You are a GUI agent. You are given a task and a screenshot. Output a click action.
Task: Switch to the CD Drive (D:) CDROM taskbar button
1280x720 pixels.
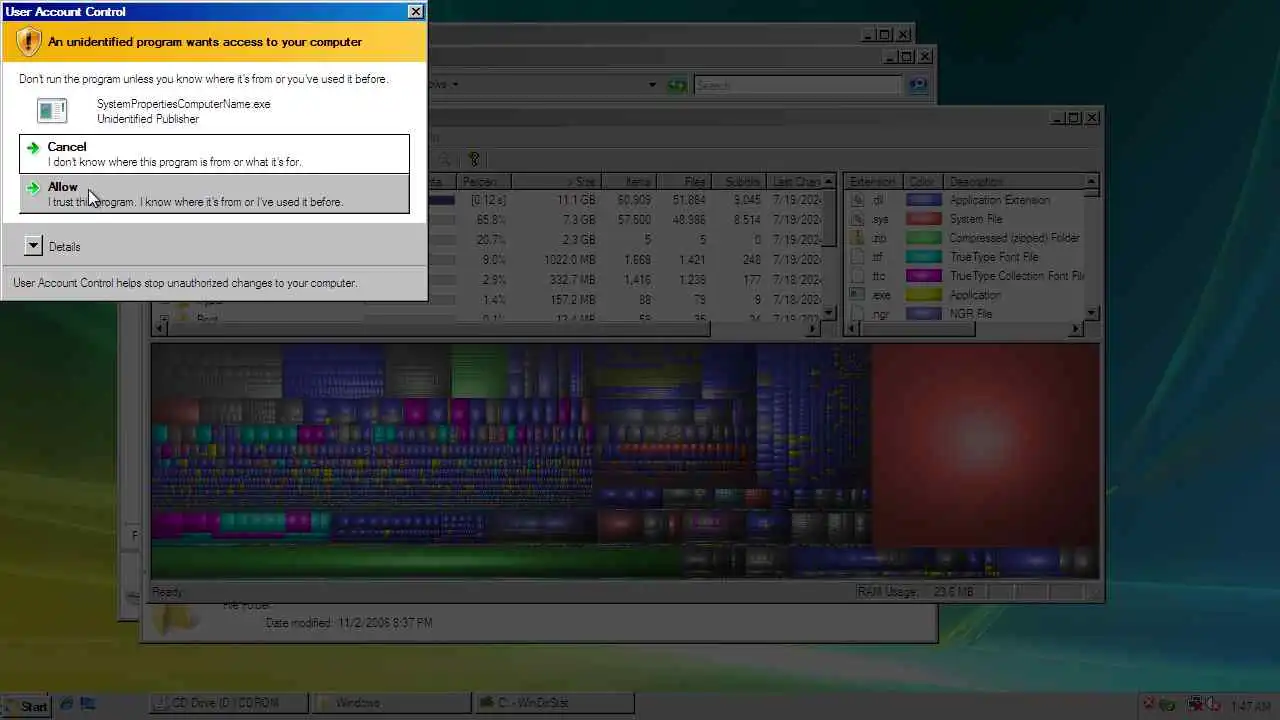click(229, 704)
